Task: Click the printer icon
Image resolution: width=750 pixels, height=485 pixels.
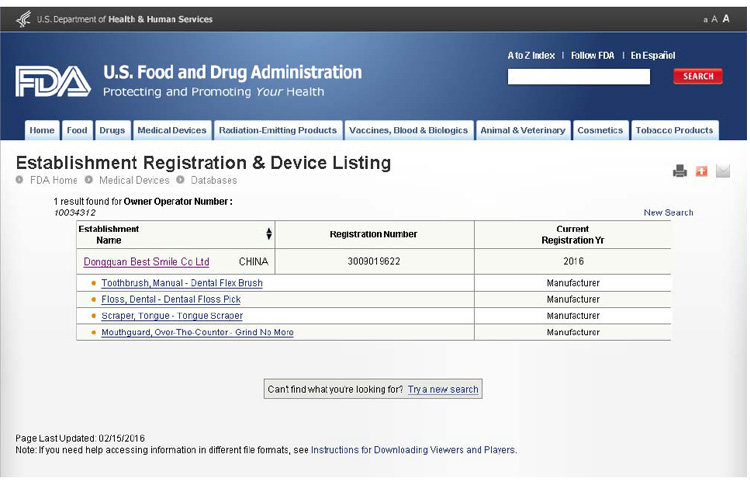Action: (x=680, y=171)
